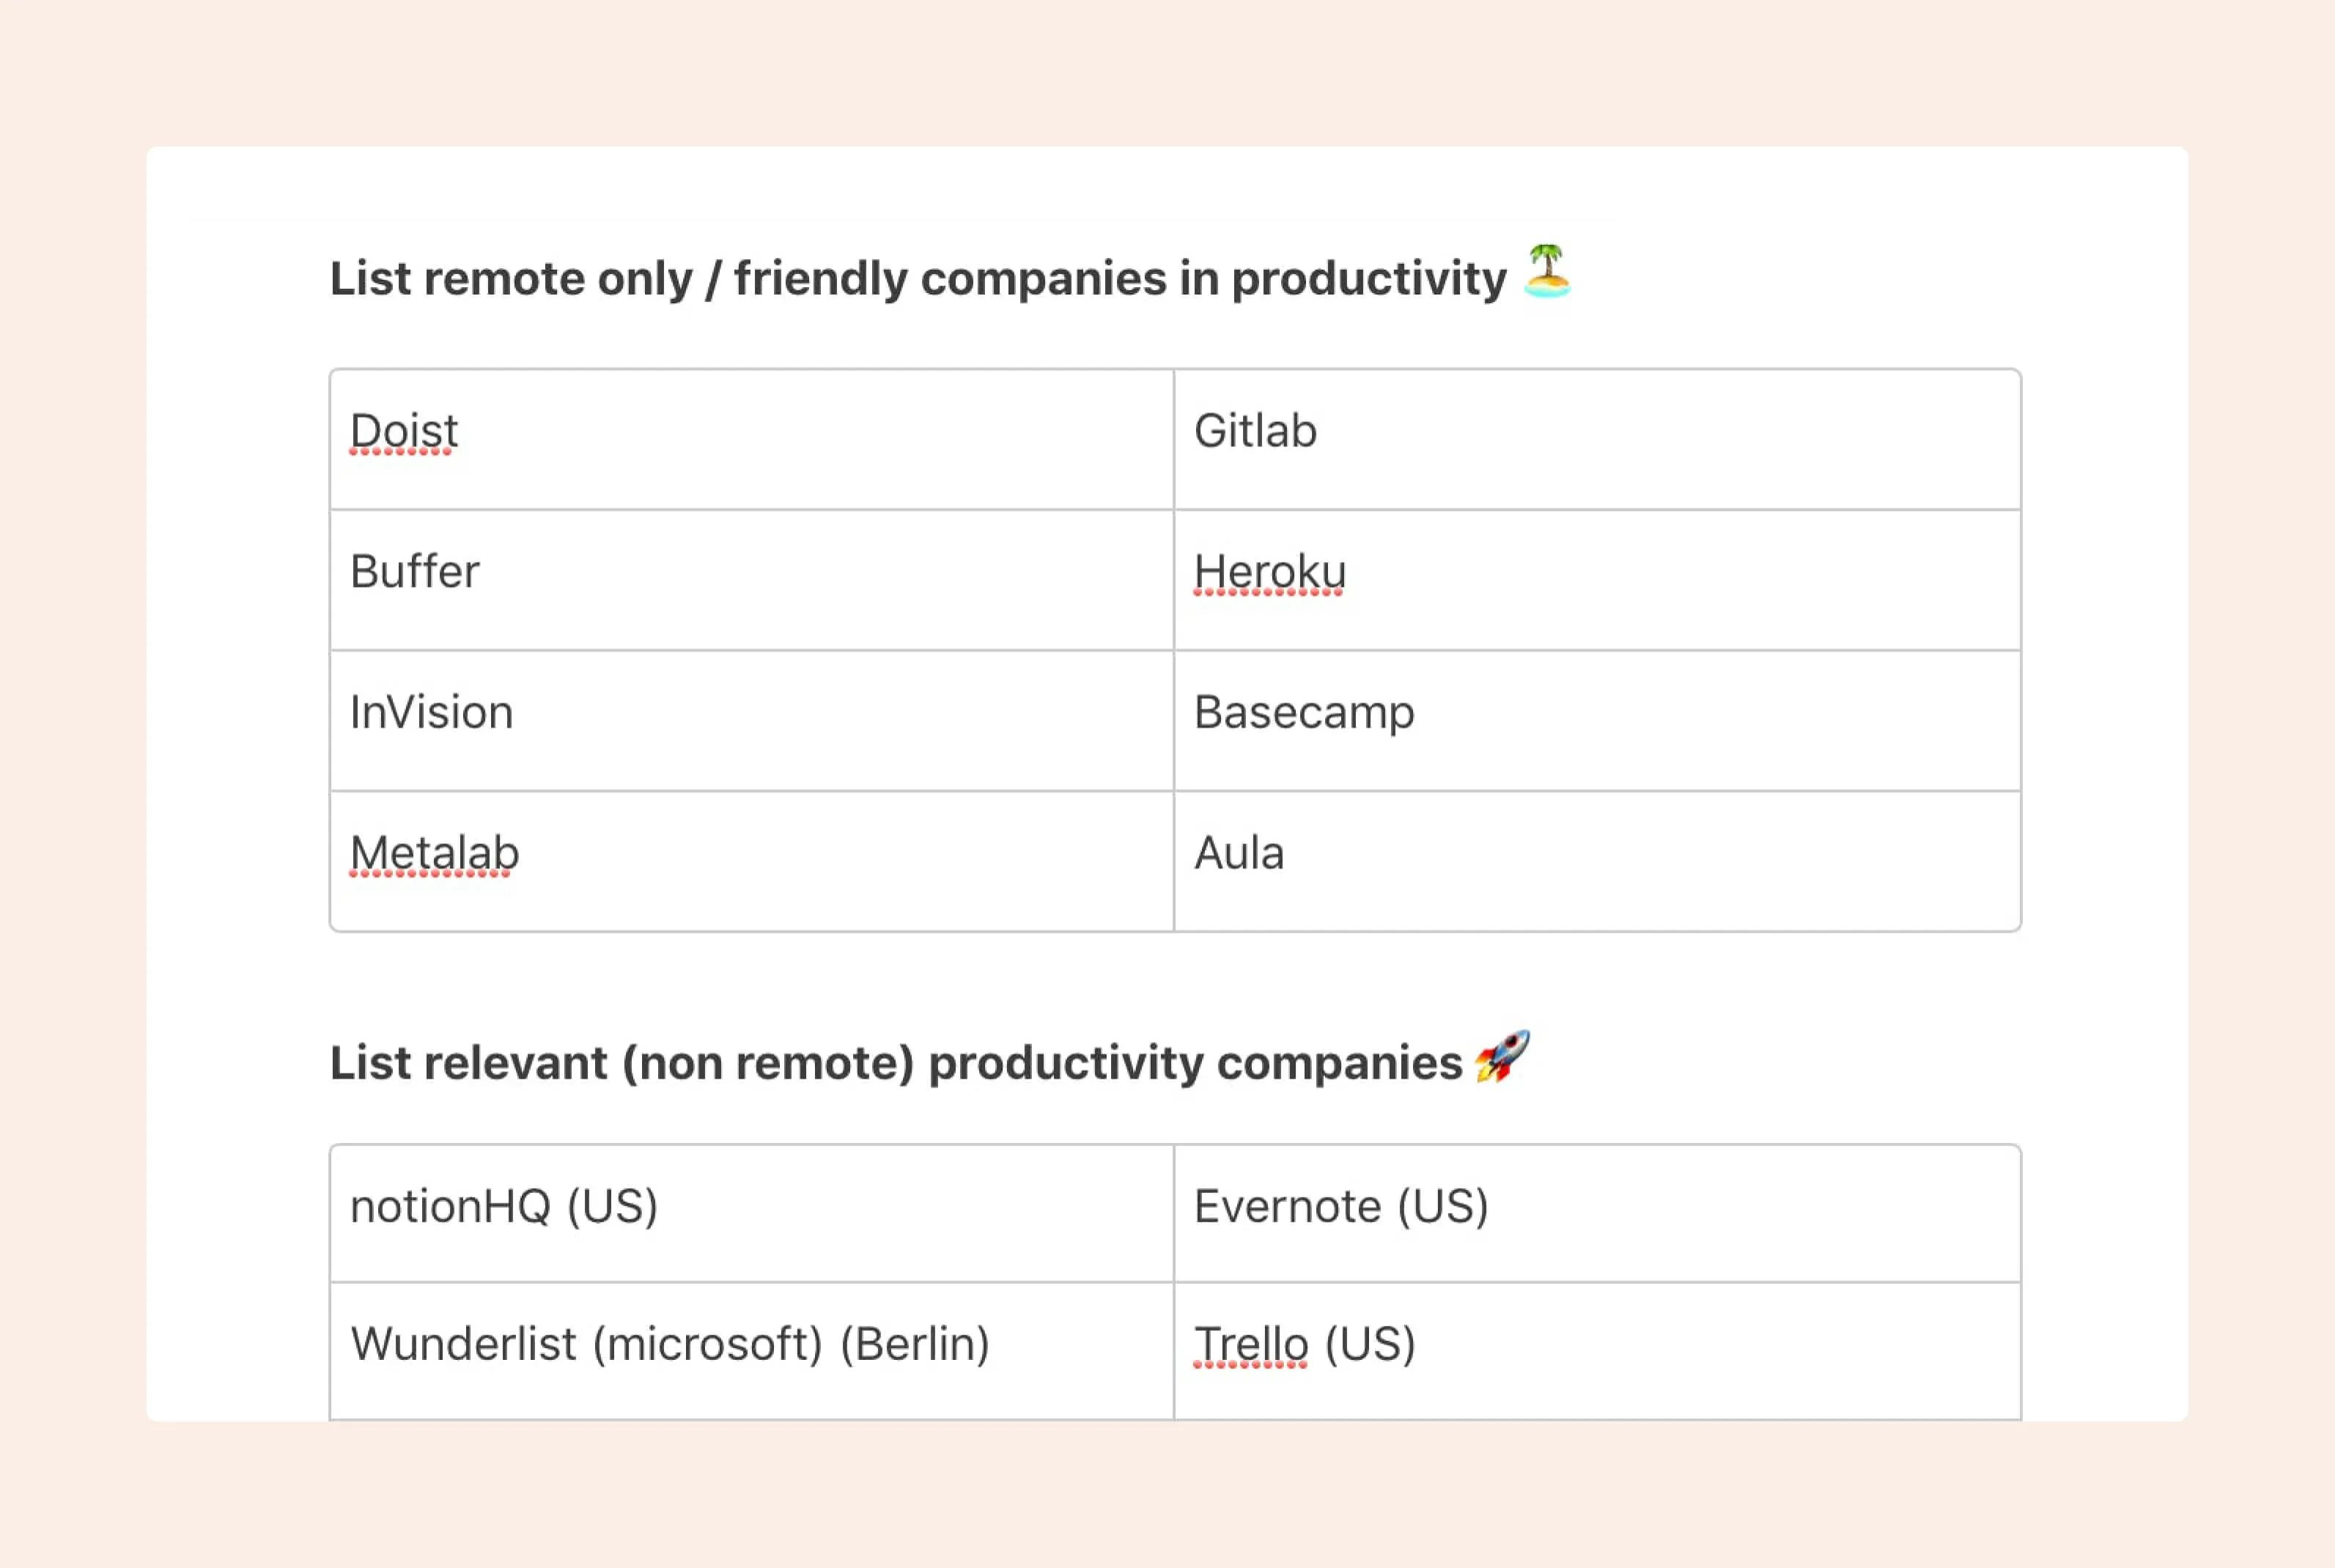Screen dimensions: 2335x1568
Task: Select the Doist table cell
Action: [752, 440]
